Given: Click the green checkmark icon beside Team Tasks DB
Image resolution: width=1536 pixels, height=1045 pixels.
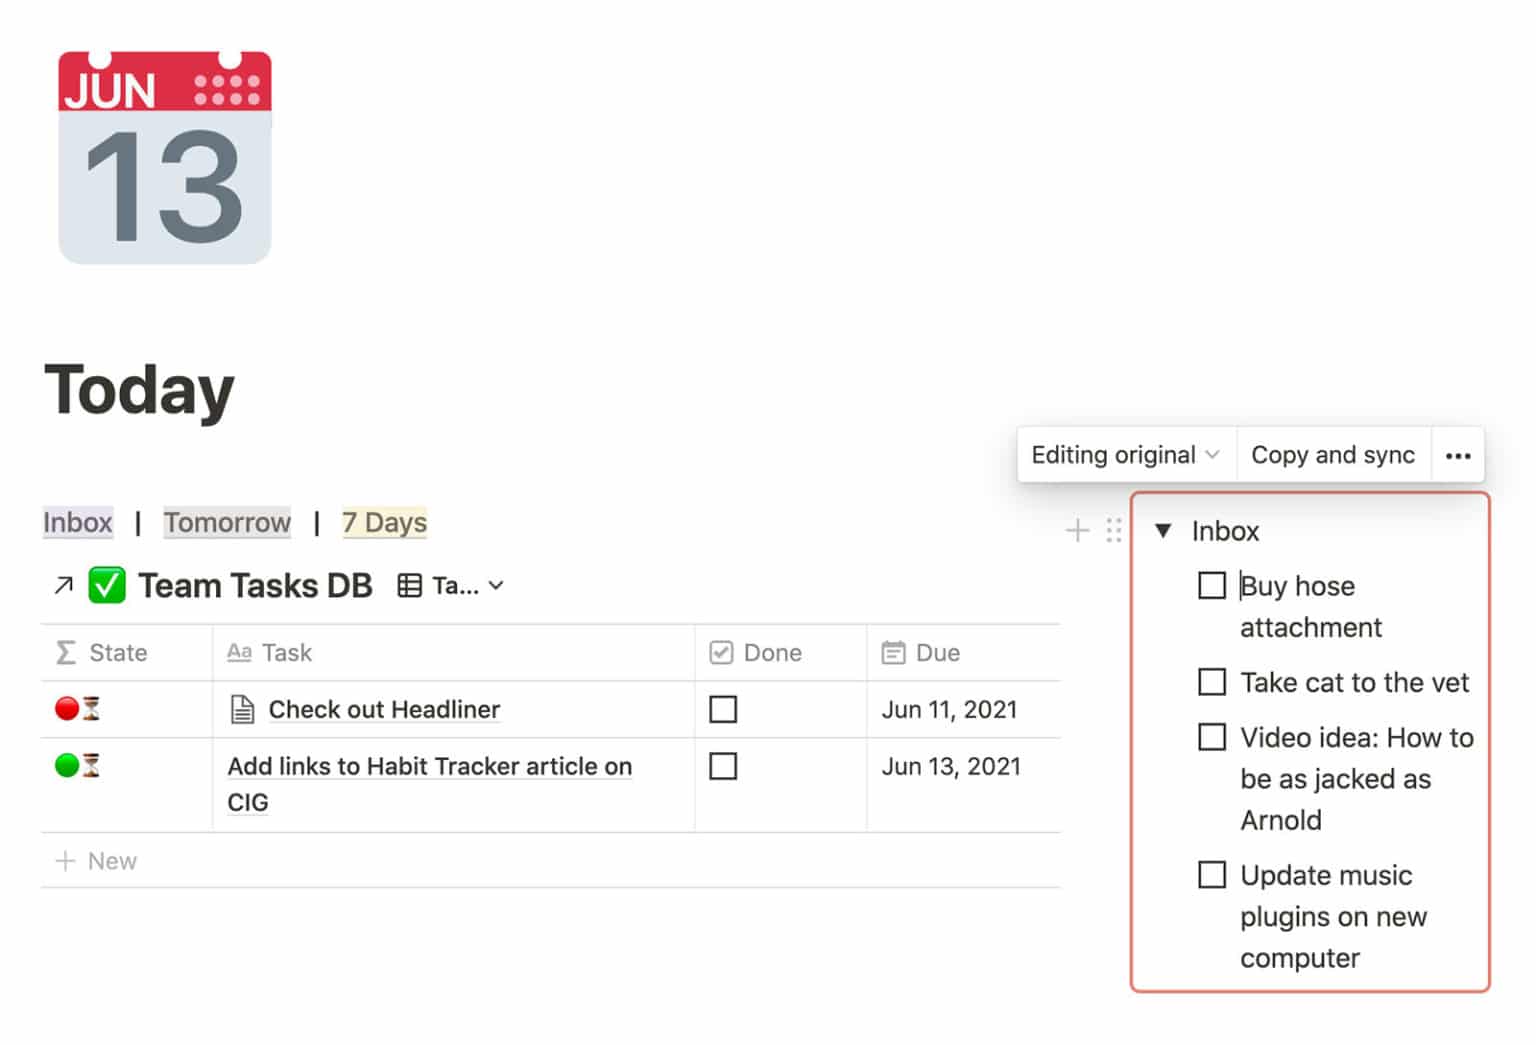Looking at the screenshot, I should (108, 585).
